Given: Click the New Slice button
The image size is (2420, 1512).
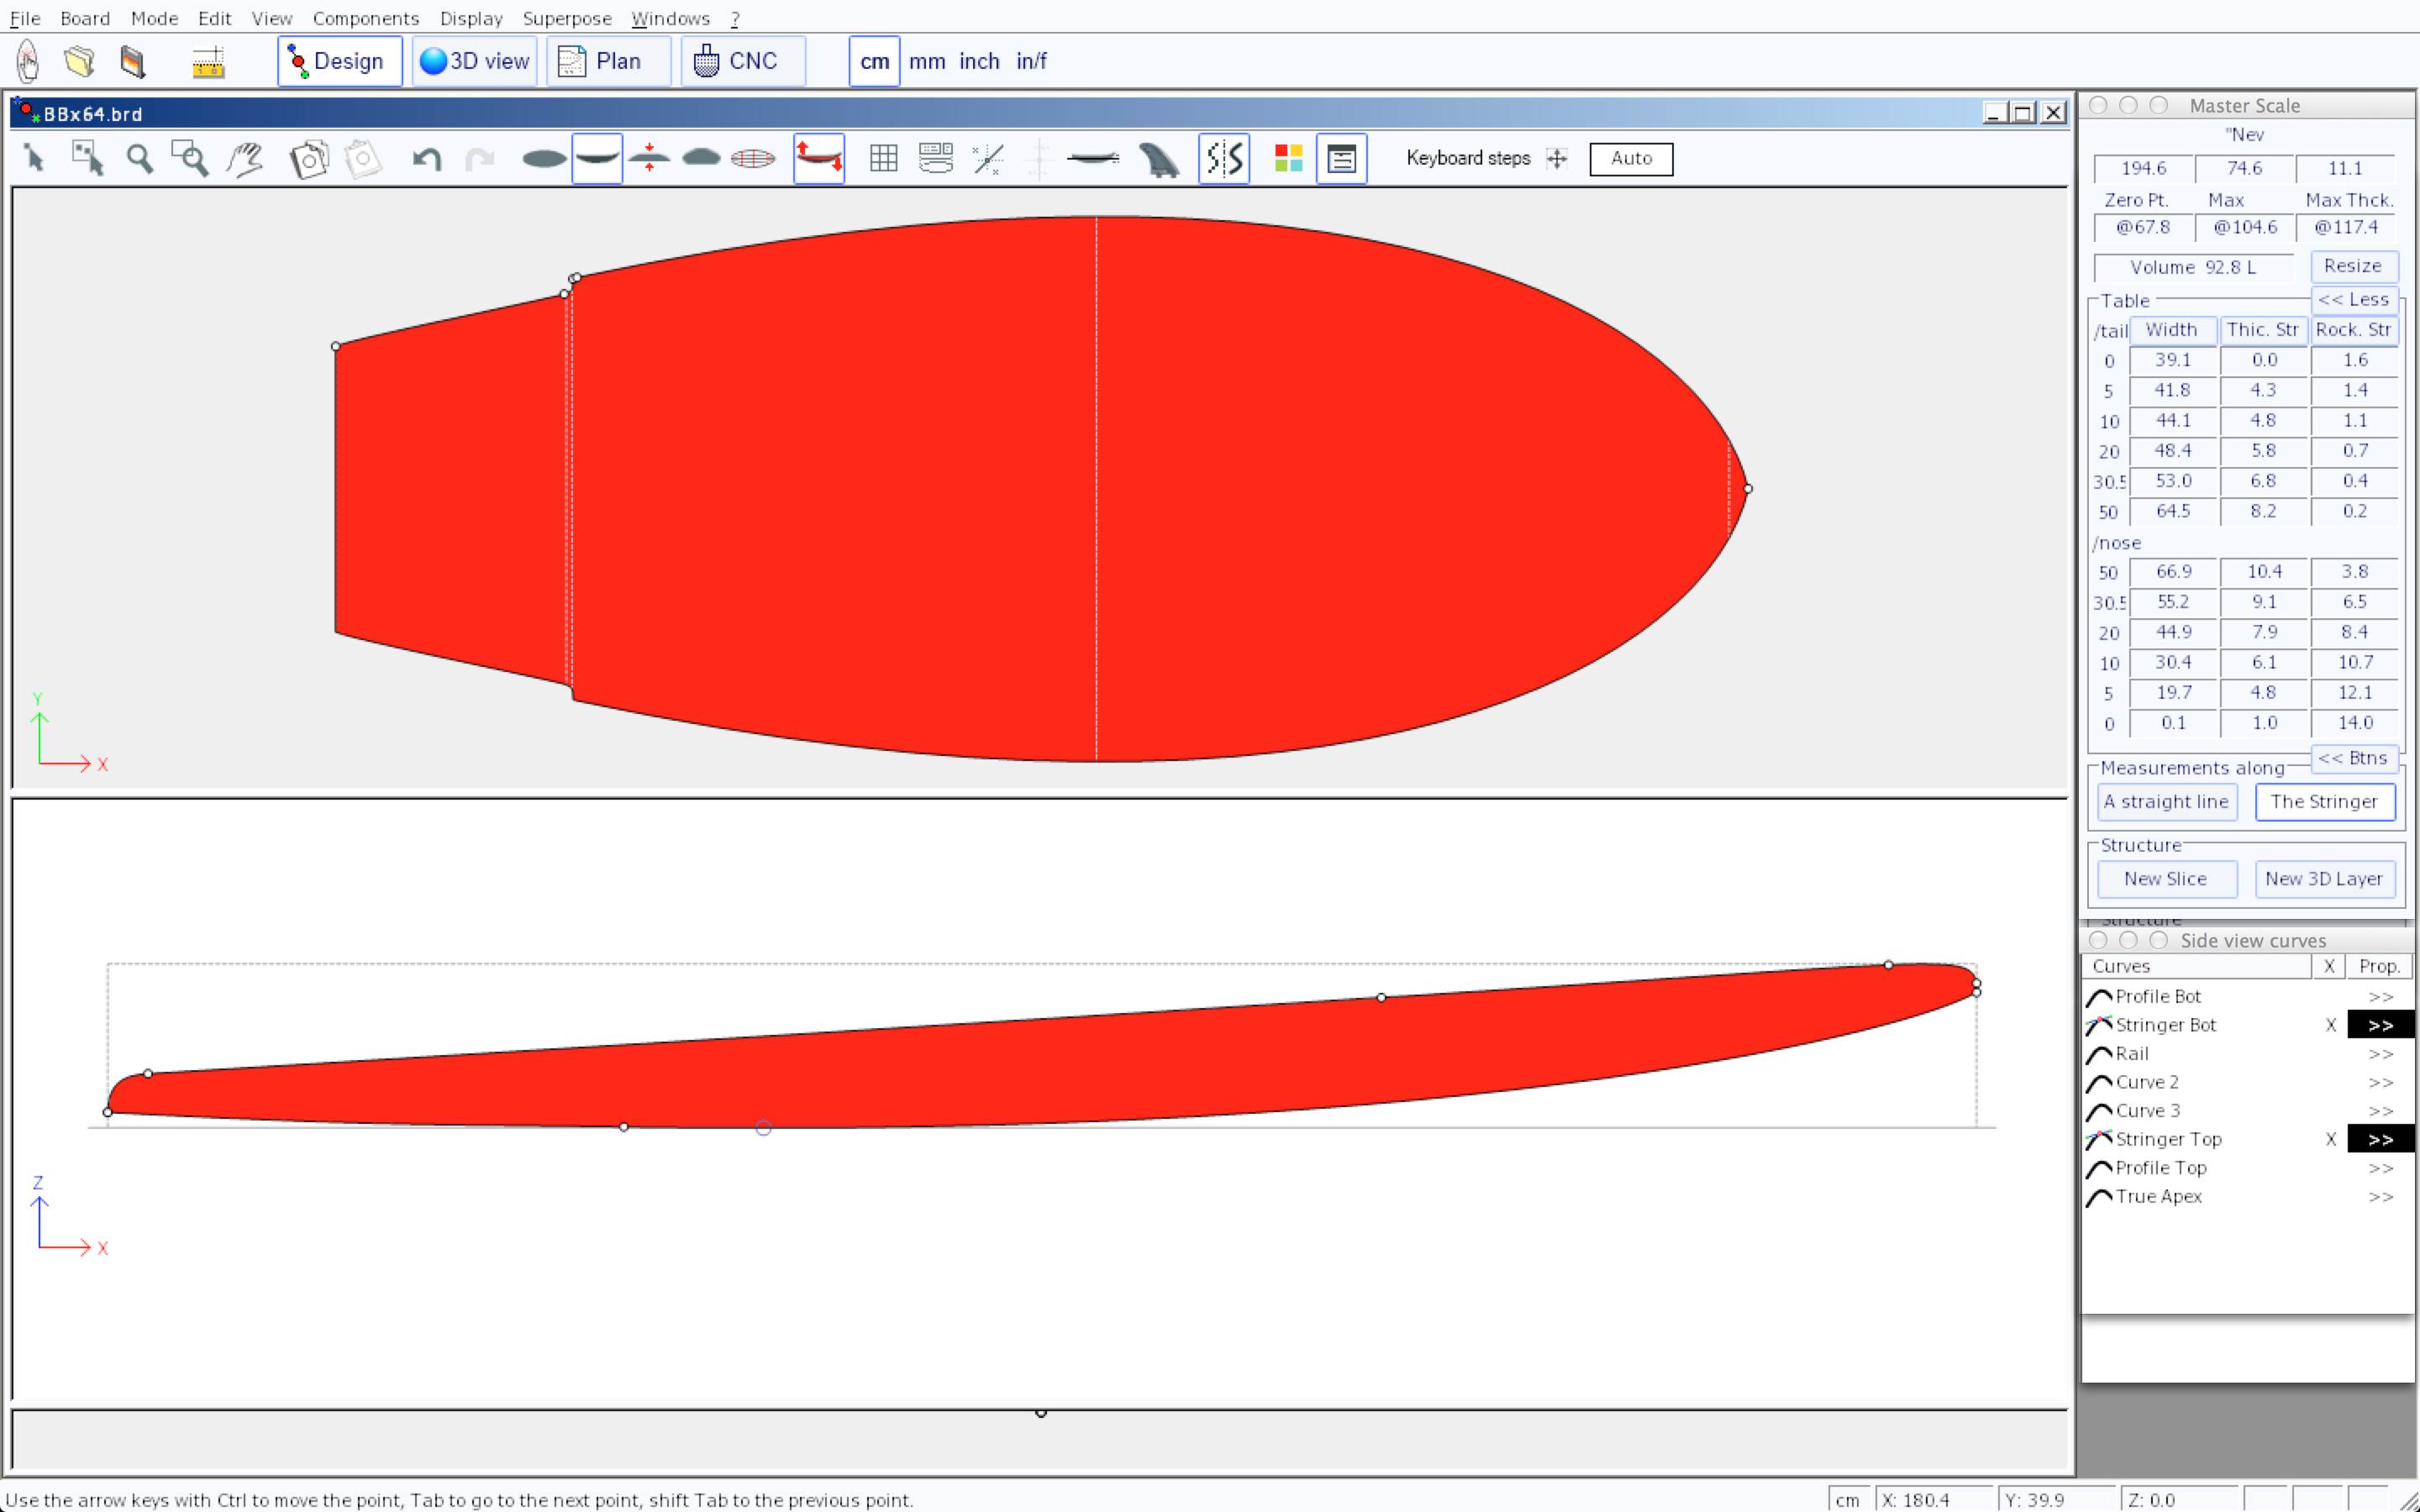Looking at the screenshot, I should [x=2165, y=879].
